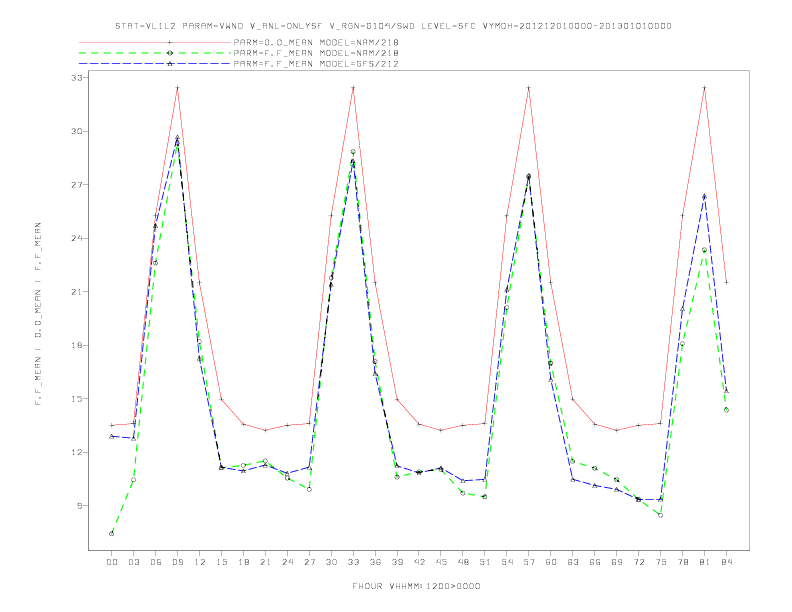Click the x-axis label FHOUR VHHMM:1200>0000
792x612 pixels.
pyautogui.click(x=416, y=586)
